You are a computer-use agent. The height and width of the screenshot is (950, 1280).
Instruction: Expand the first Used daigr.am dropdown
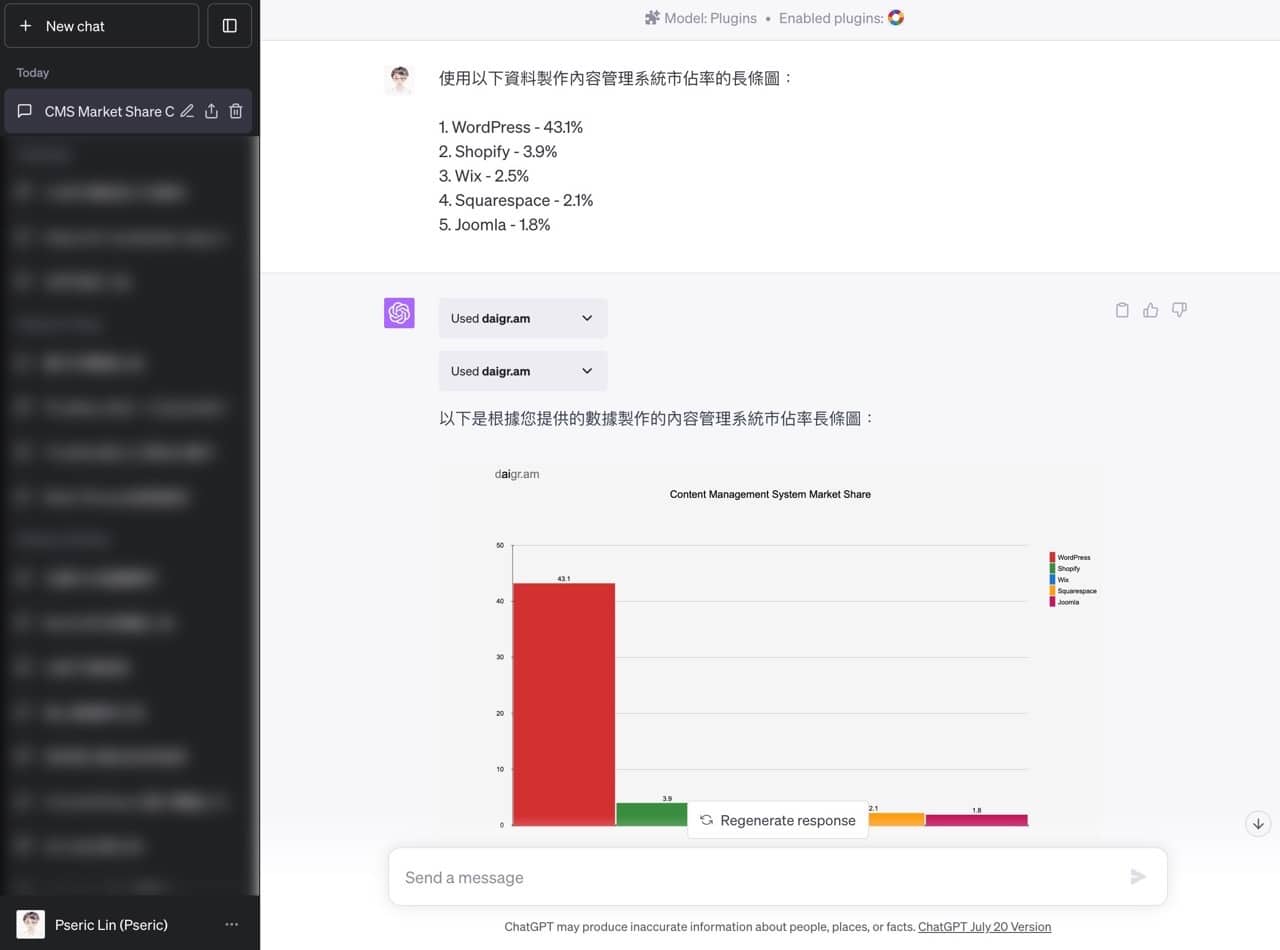pos(523,318)
